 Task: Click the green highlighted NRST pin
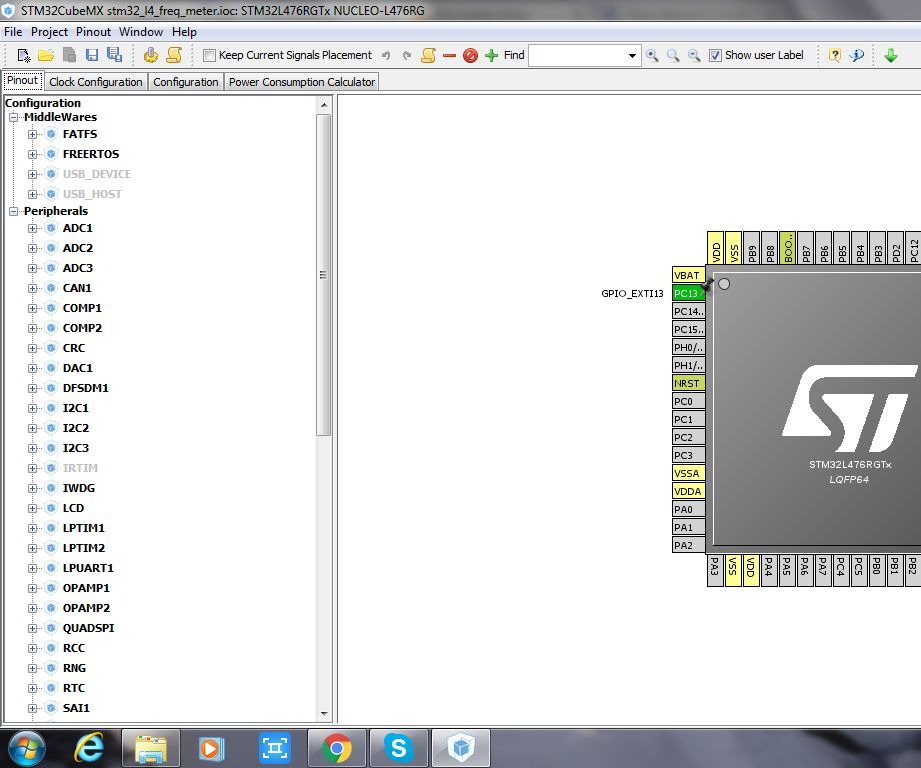pyautogui.click(x=687, y=383)
